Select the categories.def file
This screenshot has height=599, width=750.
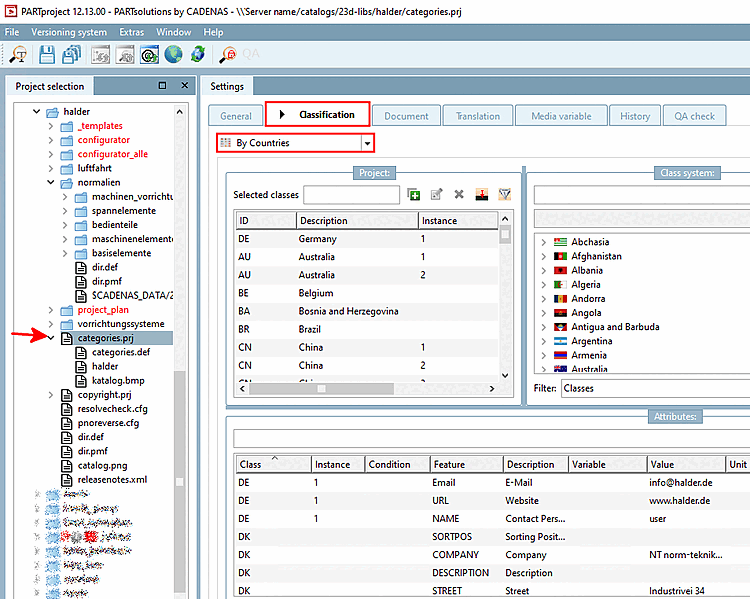pos(121,352)
